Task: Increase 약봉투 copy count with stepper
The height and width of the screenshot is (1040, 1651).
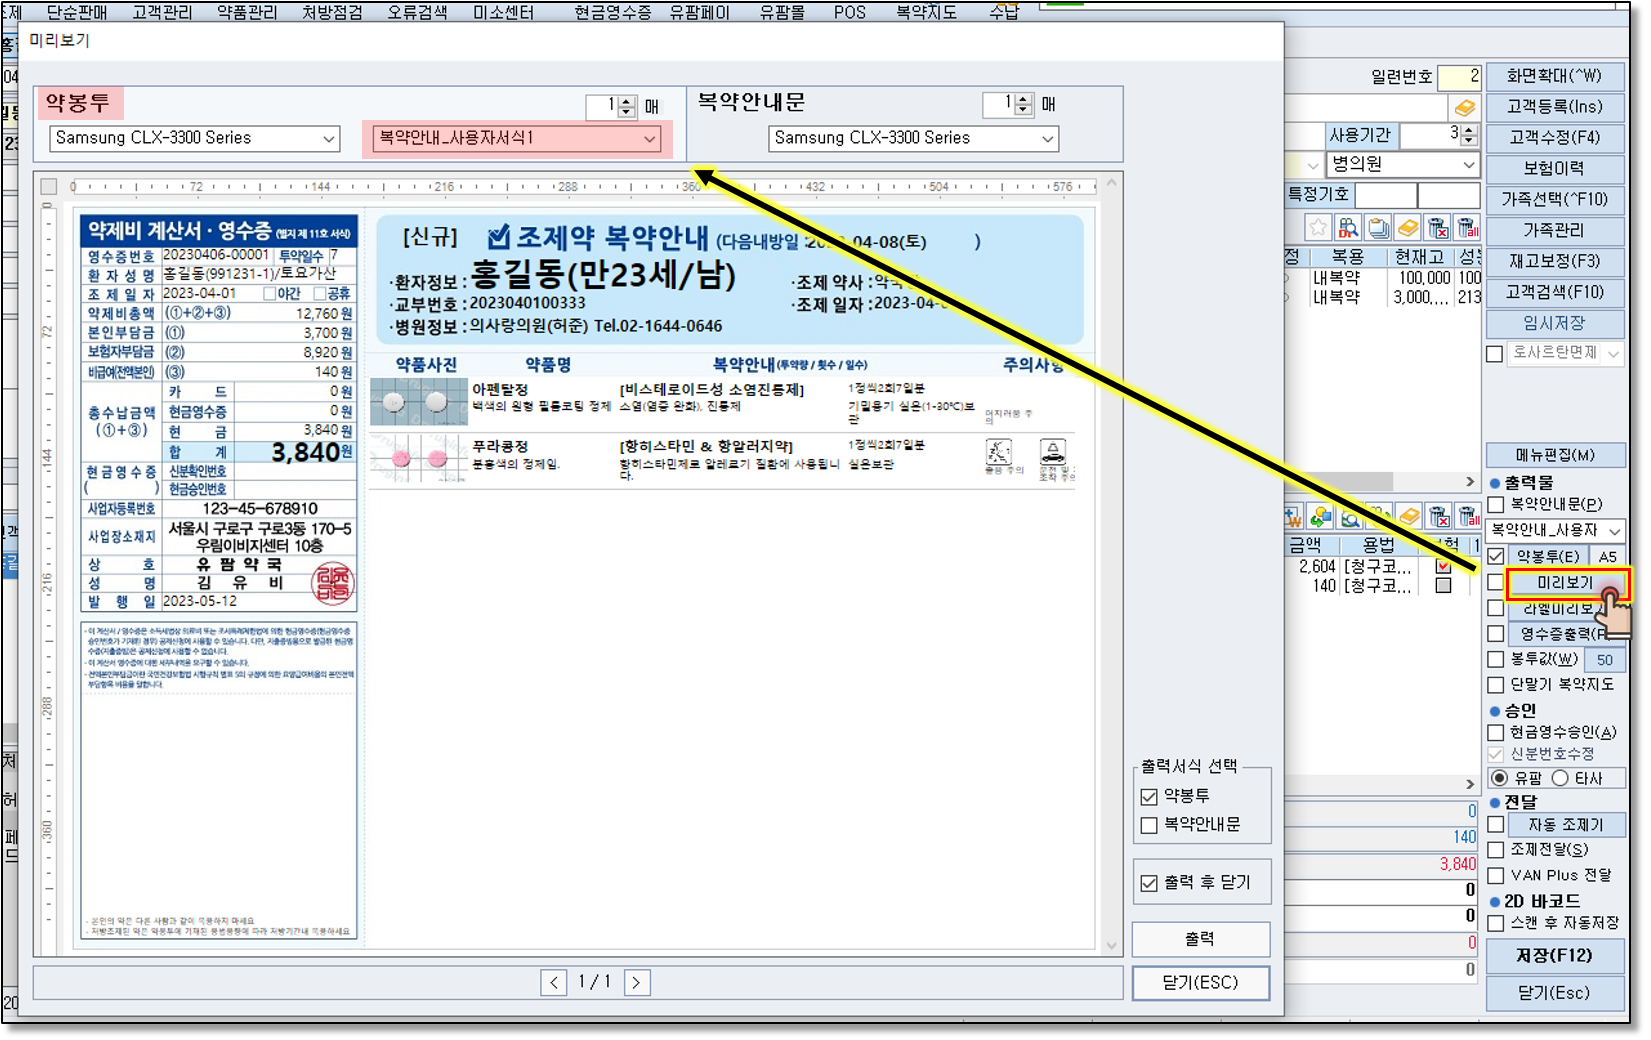Action: [x=627, y=101]
